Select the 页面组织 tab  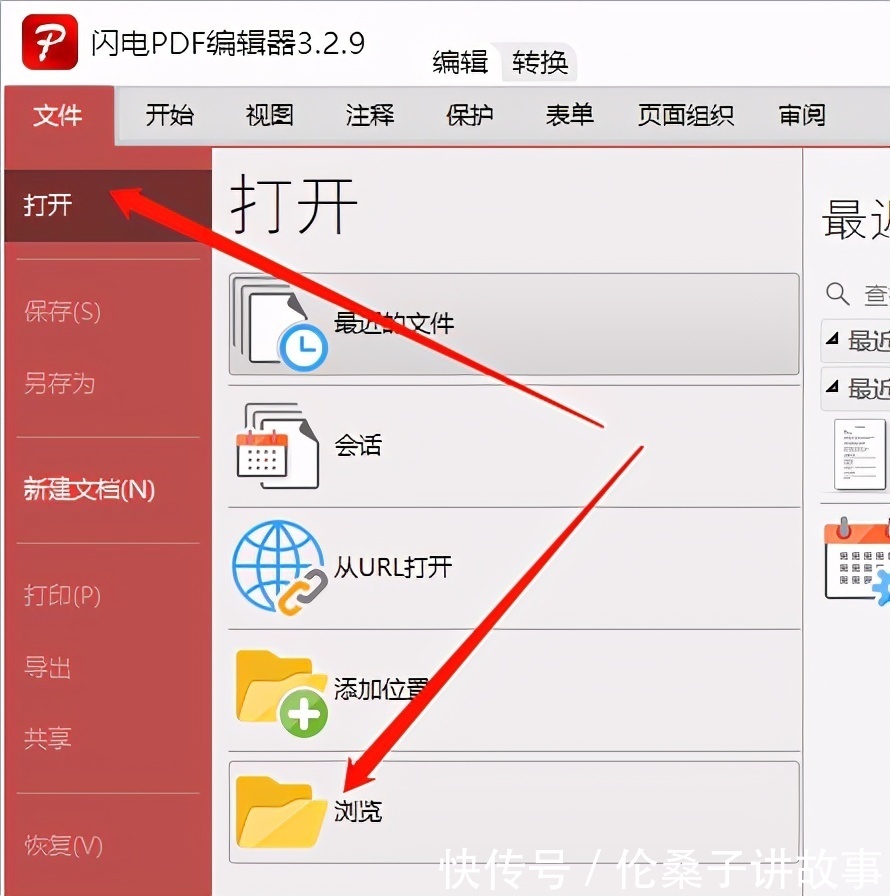pos(685,115)
